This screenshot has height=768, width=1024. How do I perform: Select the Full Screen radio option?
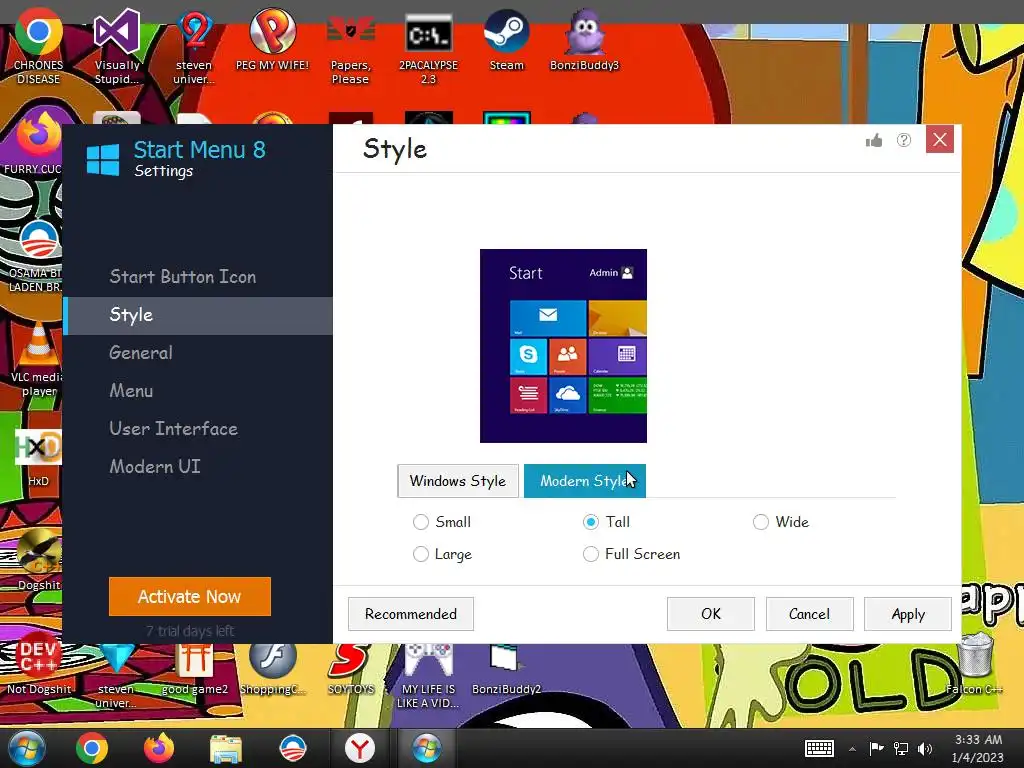coord(591,554)
